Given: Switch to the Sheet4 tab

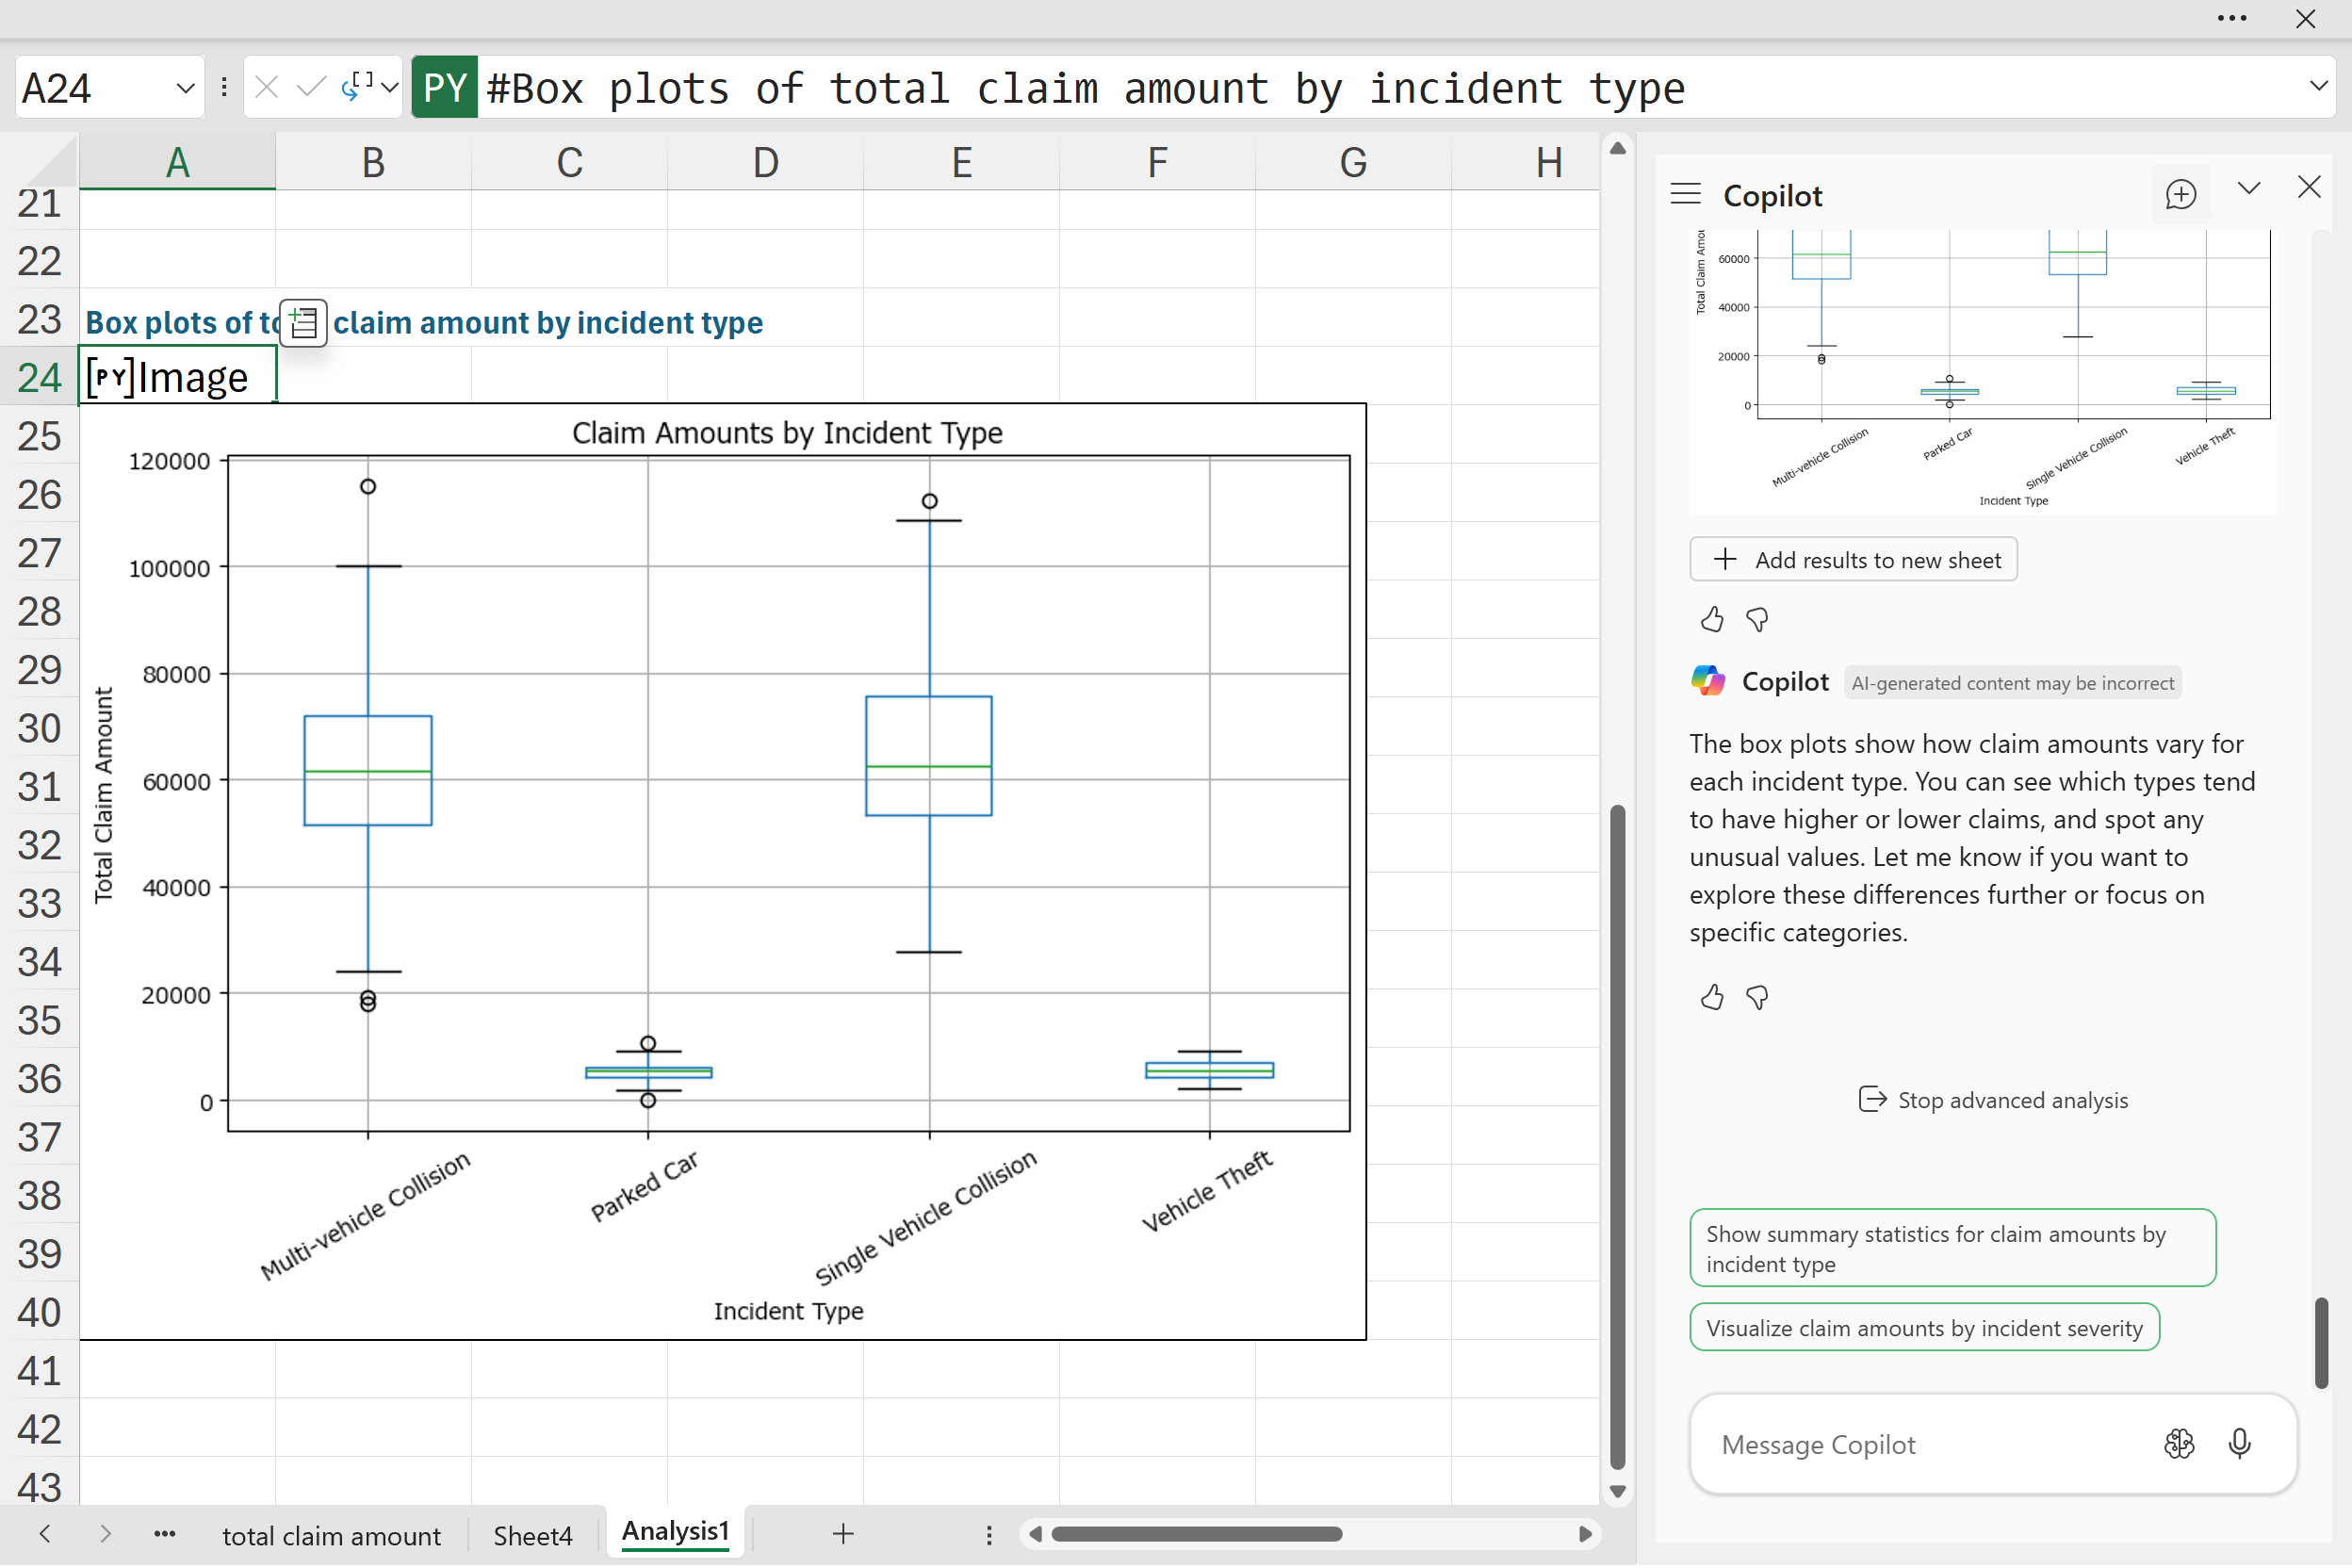Looking at the screenshot, I should coord(532,1535).
